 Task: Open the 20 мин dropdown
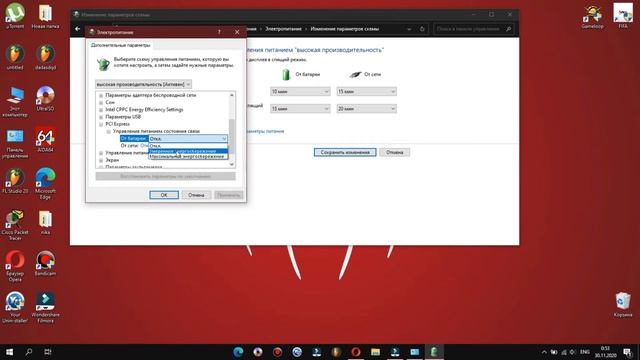[366, 109]
